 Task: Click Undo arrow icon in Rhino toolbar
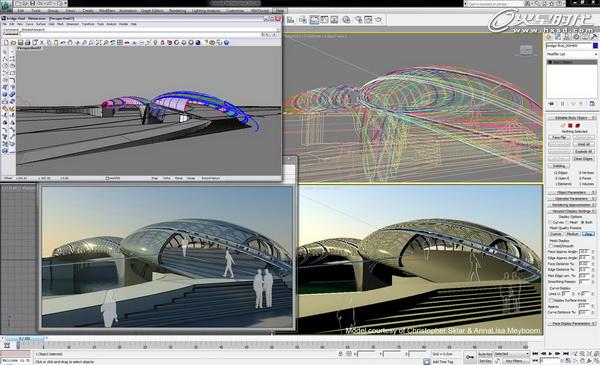pos(63,42)
